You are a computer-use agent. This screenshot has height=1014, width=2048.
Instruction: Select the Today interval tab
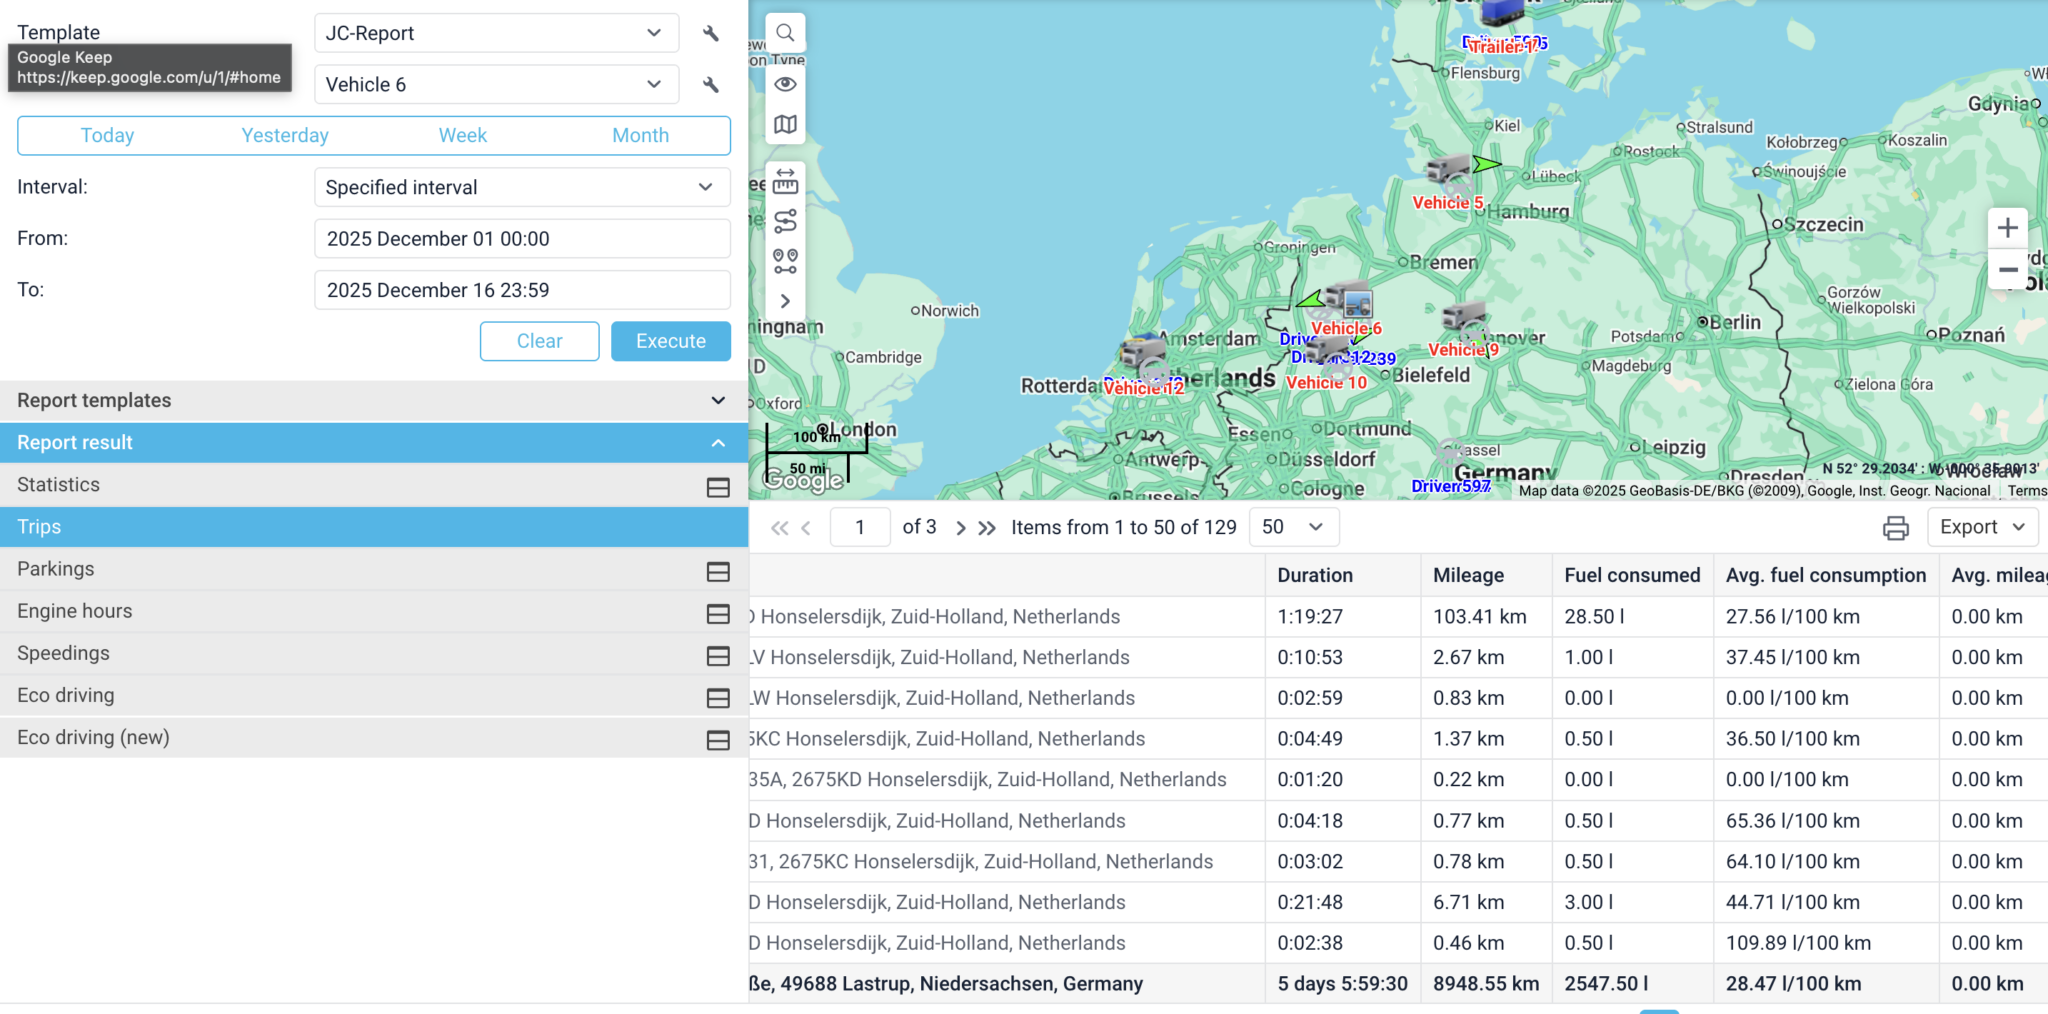coord(107,135)
